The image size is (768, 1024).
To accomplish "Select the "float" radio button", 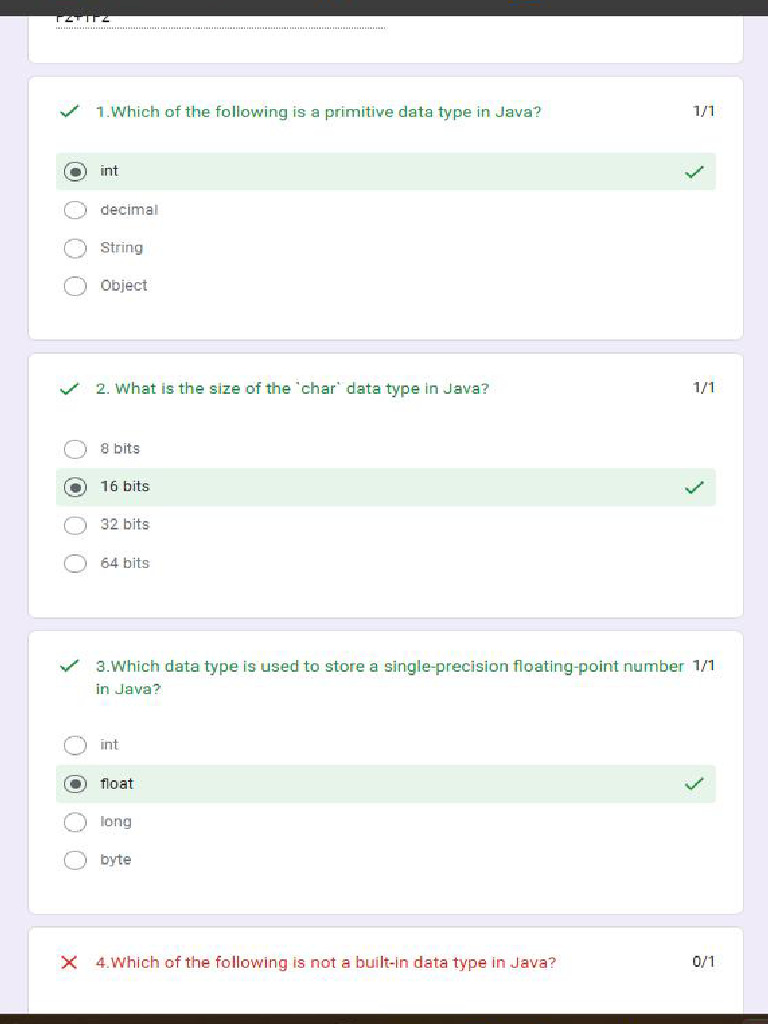I will (x=75, y=784).
